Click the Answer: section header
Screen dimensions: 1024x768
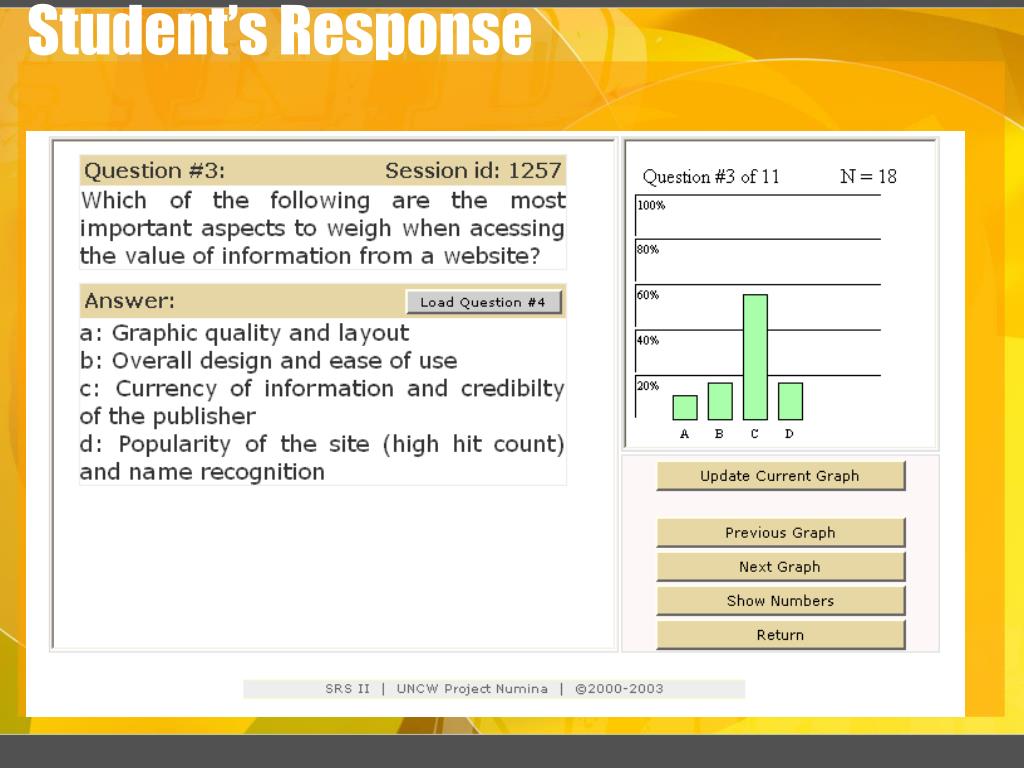point(129,300)
